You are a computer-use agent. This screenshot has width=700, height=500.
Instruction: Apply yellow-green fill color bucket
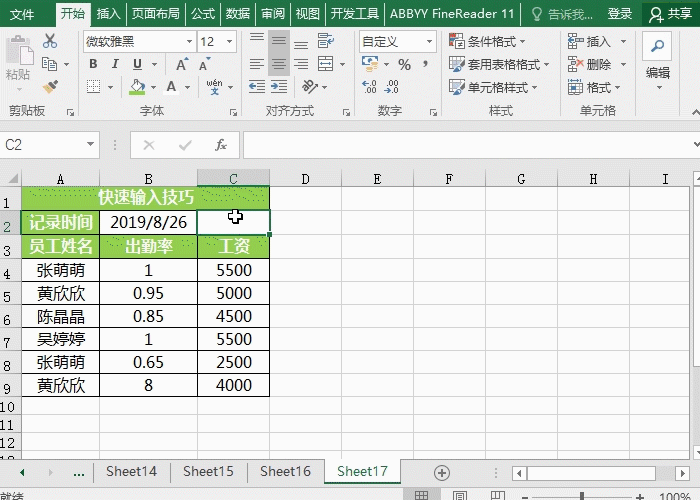click(x=137, y=87)
